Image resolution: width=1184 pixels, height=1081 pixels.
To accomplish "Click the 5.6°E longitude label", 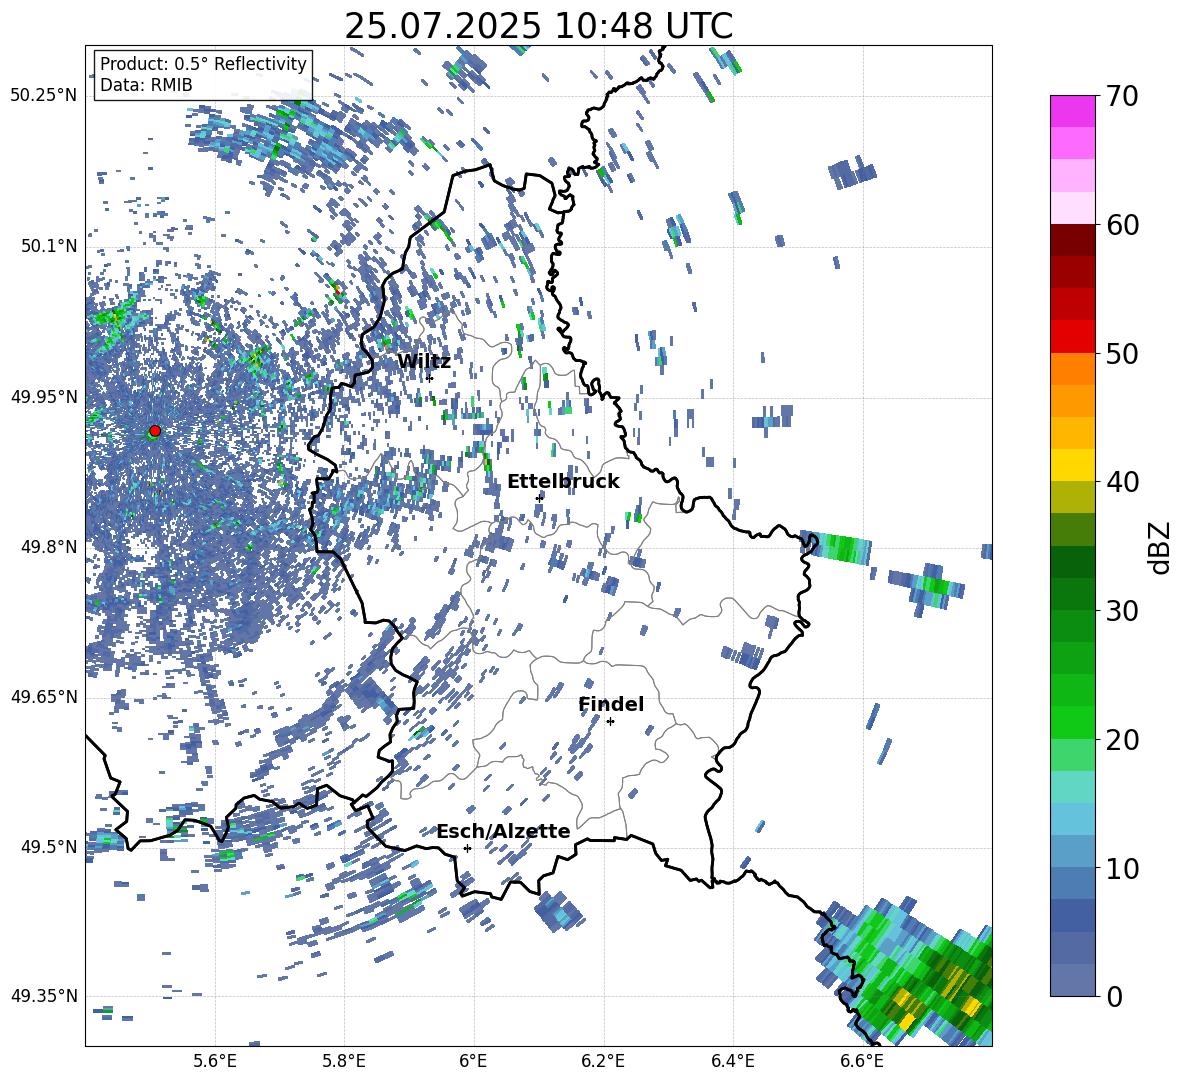I will [215, 1061].
